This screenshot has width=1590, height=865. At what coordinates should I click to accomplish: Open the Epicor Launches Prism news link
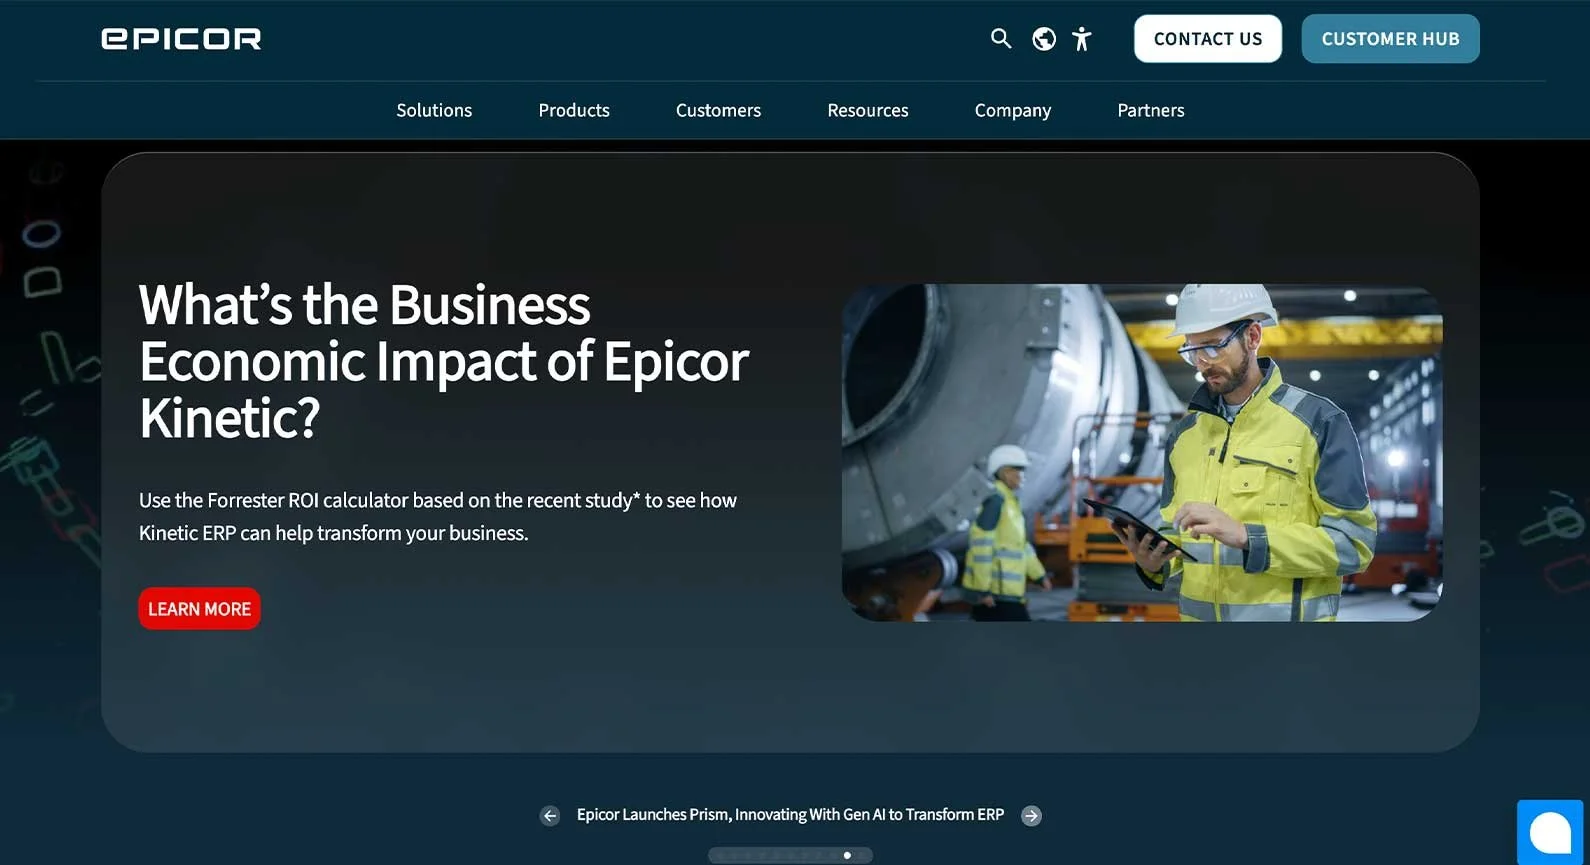coord(790,815)
